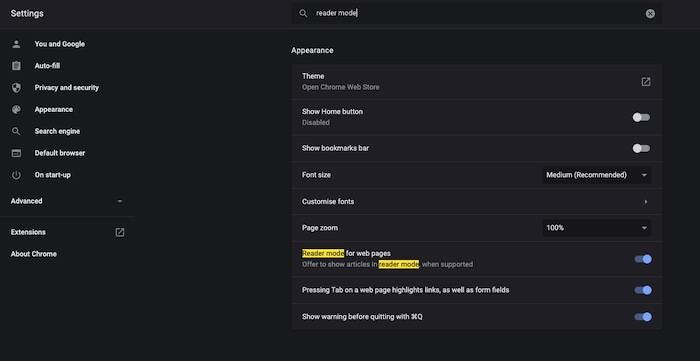Open Chrome Web Store theme link icon
Image resolution: width=700 pixels, height=361 pixels.
coord(646,82)
